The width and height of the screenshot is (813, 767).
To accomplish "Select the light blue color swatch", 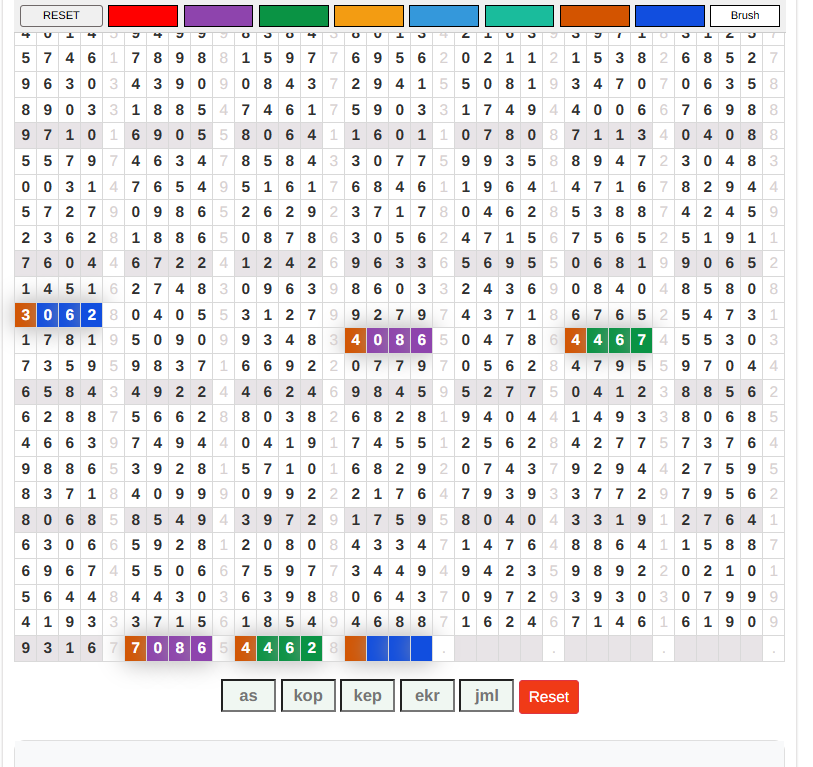I will coord(444,16).
